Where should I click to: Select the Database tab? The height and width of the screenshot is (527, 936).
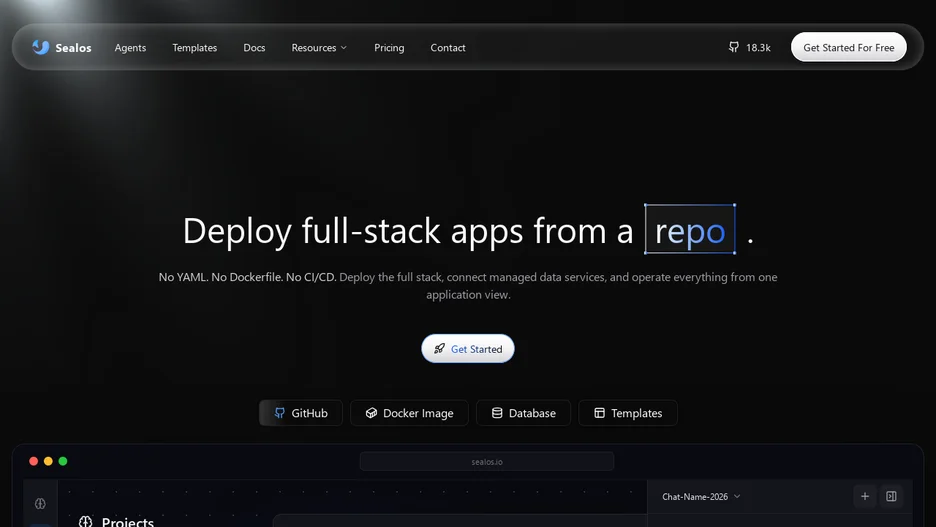(524, 413)
